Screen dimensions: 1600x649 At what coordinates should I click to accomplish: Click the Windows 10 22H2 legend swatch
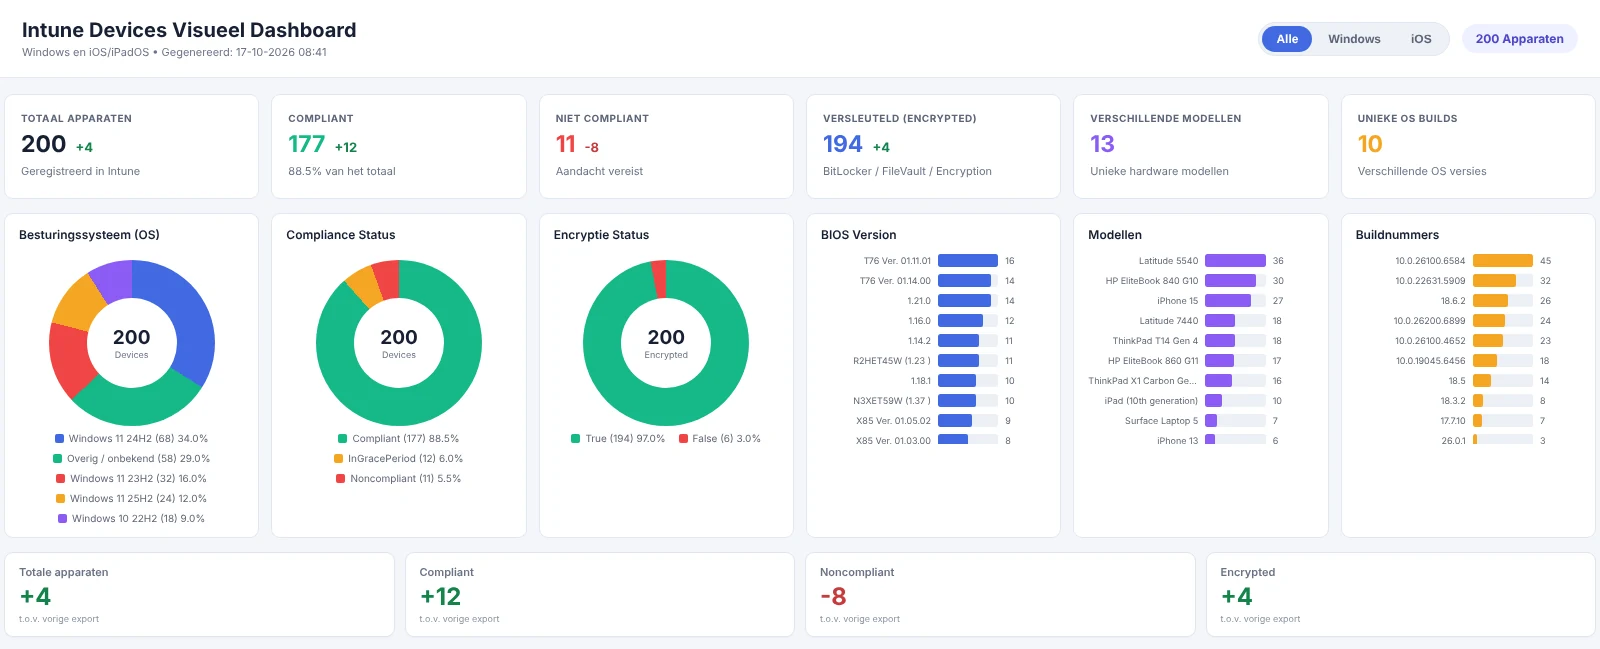(x=62, y=519)
